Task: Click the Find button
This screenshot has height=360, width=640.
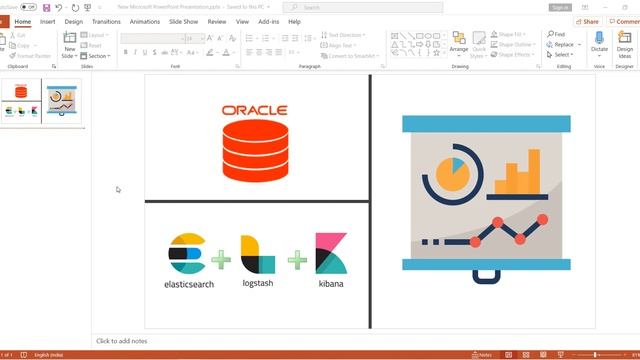Action: [556, 34]
